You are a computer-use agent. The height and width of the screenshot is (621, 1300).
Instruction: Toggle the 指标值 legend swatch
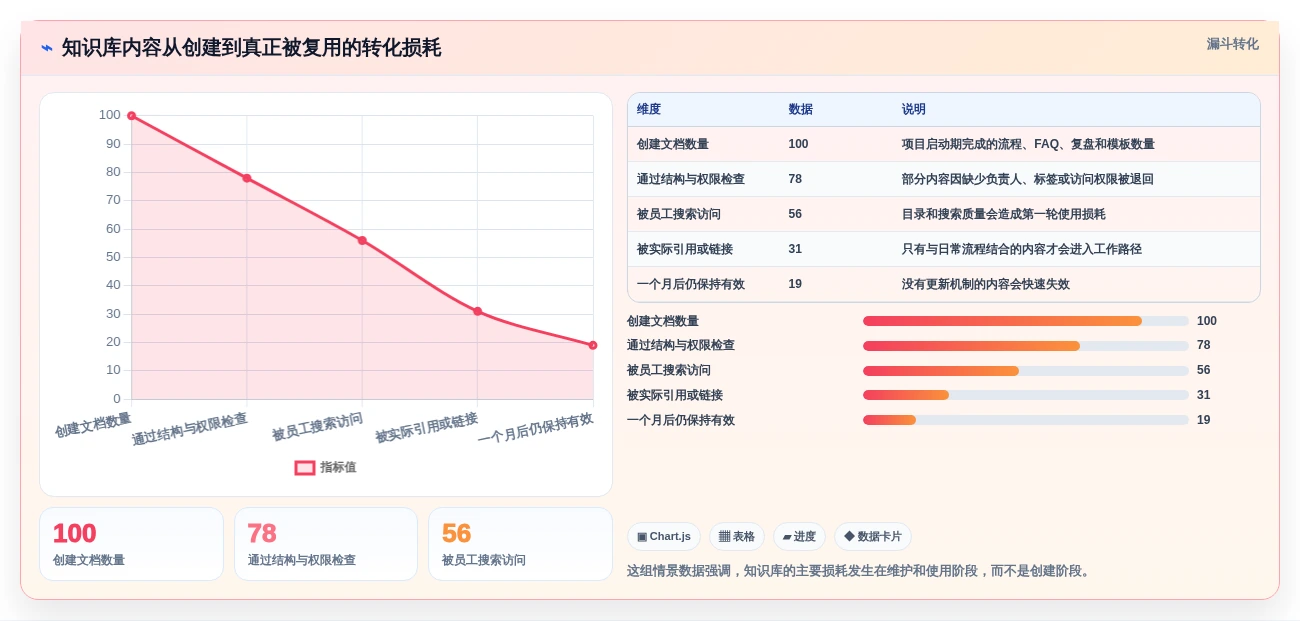click(305, 467)
